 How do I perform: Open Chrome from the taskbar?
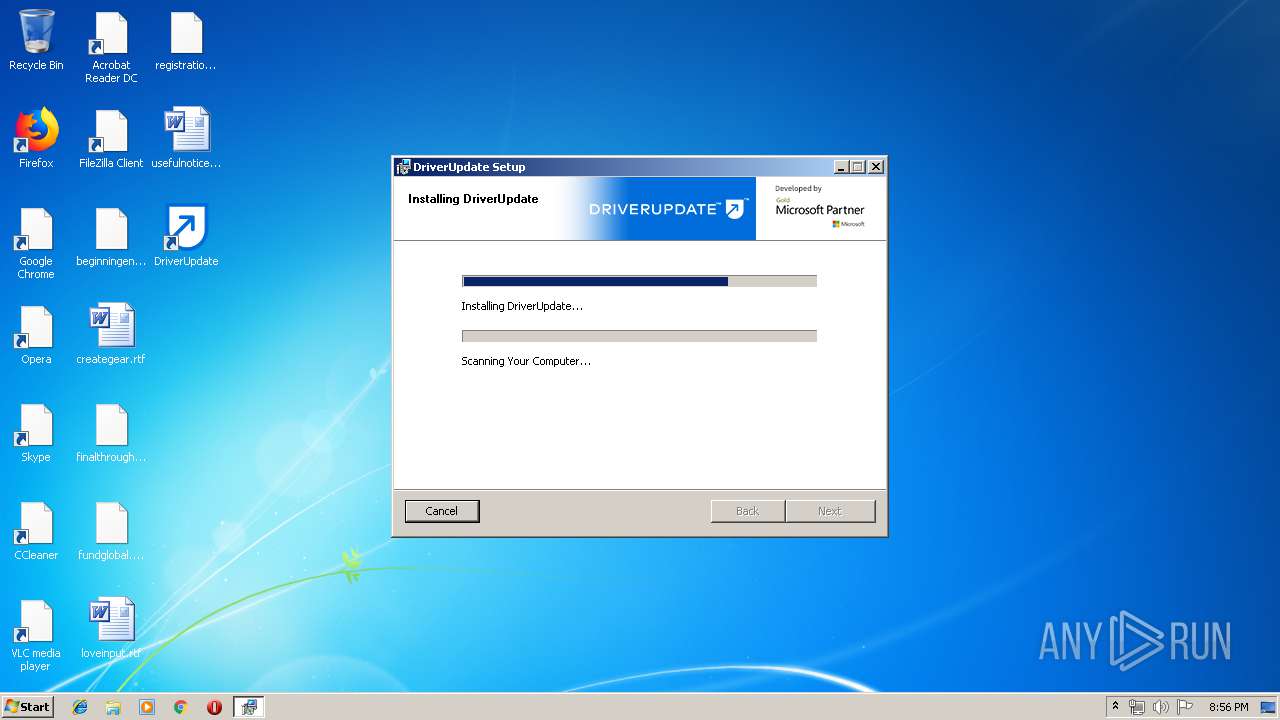(x=181, y=707)
